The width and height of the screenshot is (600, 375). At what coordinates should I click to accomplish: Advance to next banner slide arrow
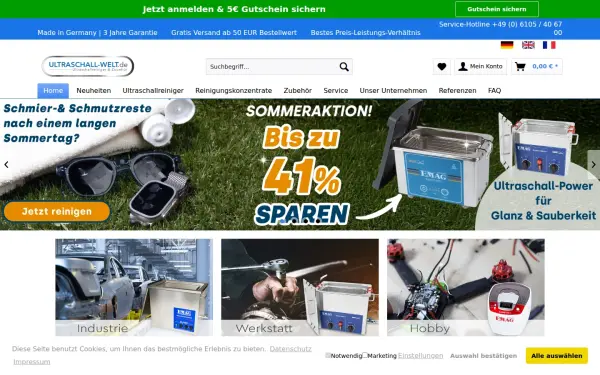(x=593, y=165)
